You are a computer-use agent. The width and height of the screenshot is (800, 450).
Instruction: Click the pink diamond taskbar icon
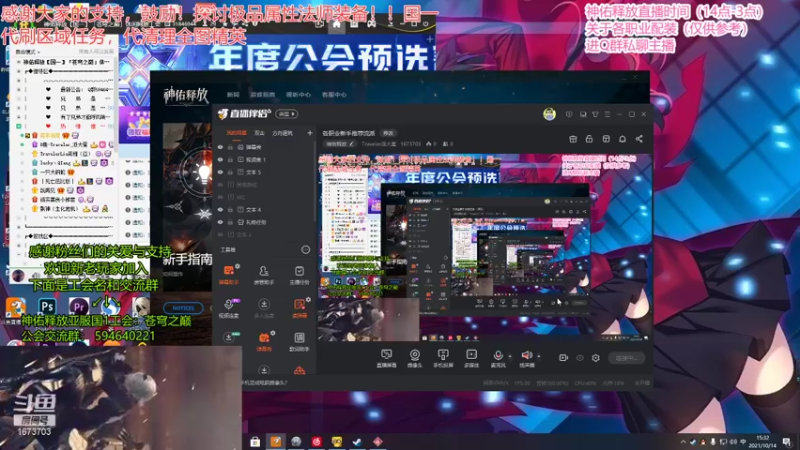(x=378, y=441)
